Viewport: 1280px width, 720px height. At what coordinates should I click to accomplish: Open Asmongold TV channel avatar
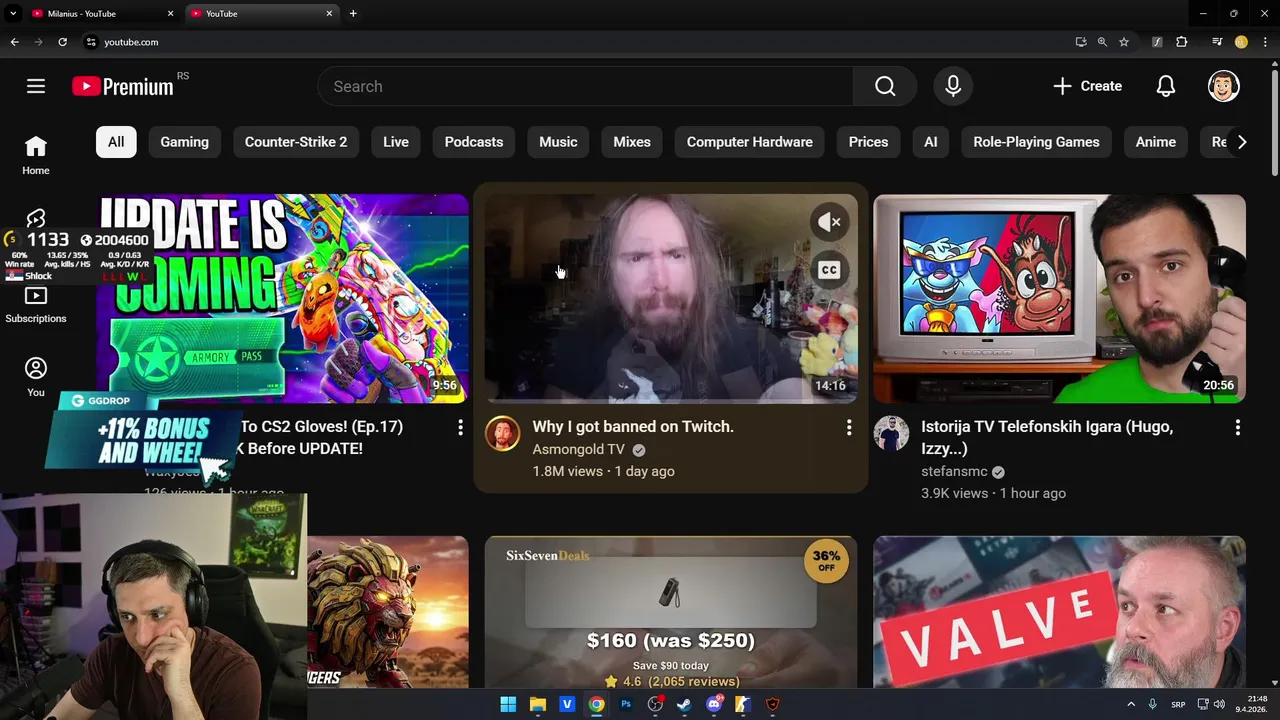(502, 434)
